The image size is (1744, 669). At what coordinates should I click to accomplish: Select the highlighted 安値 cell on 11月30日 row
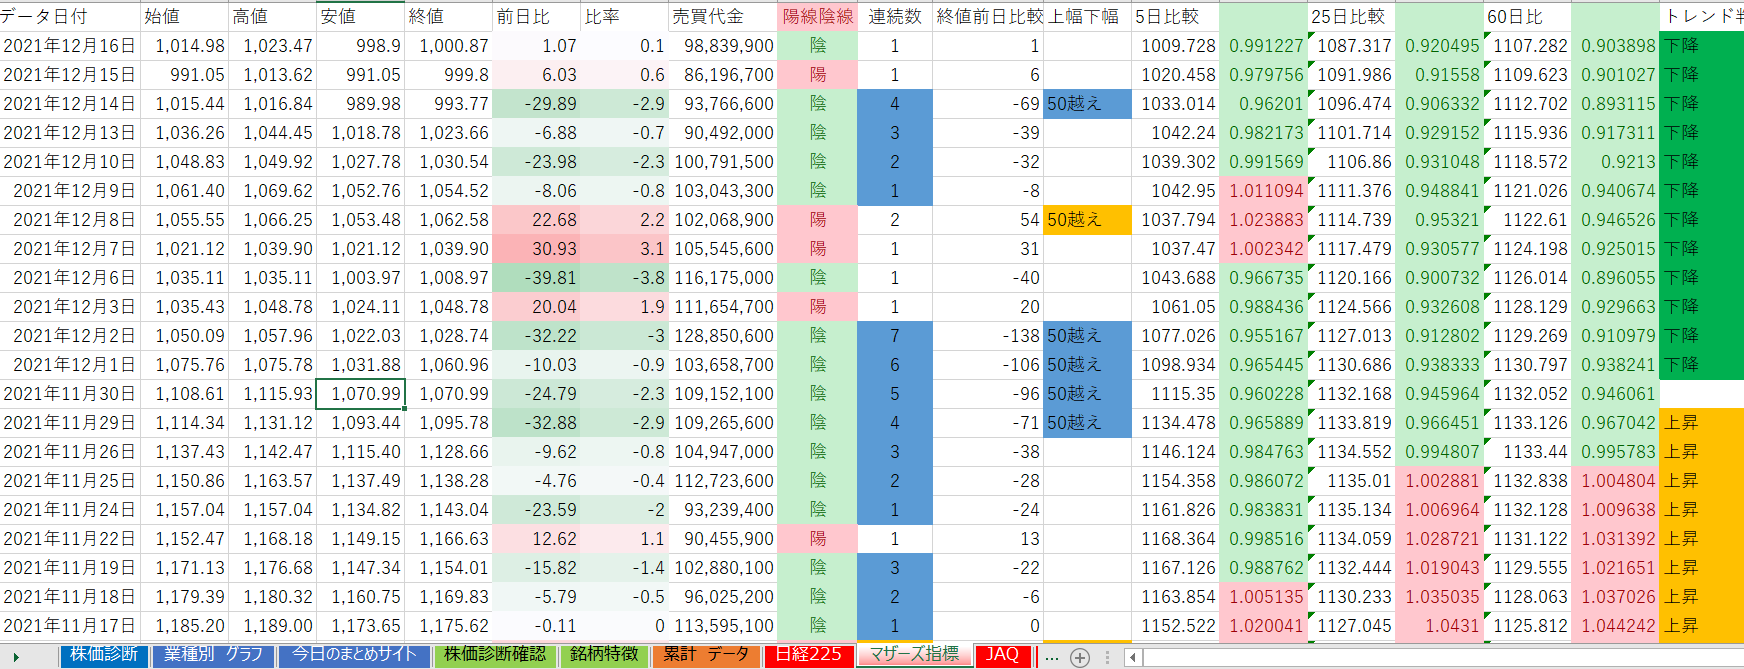pyautogui.click(x=360, y=394)
